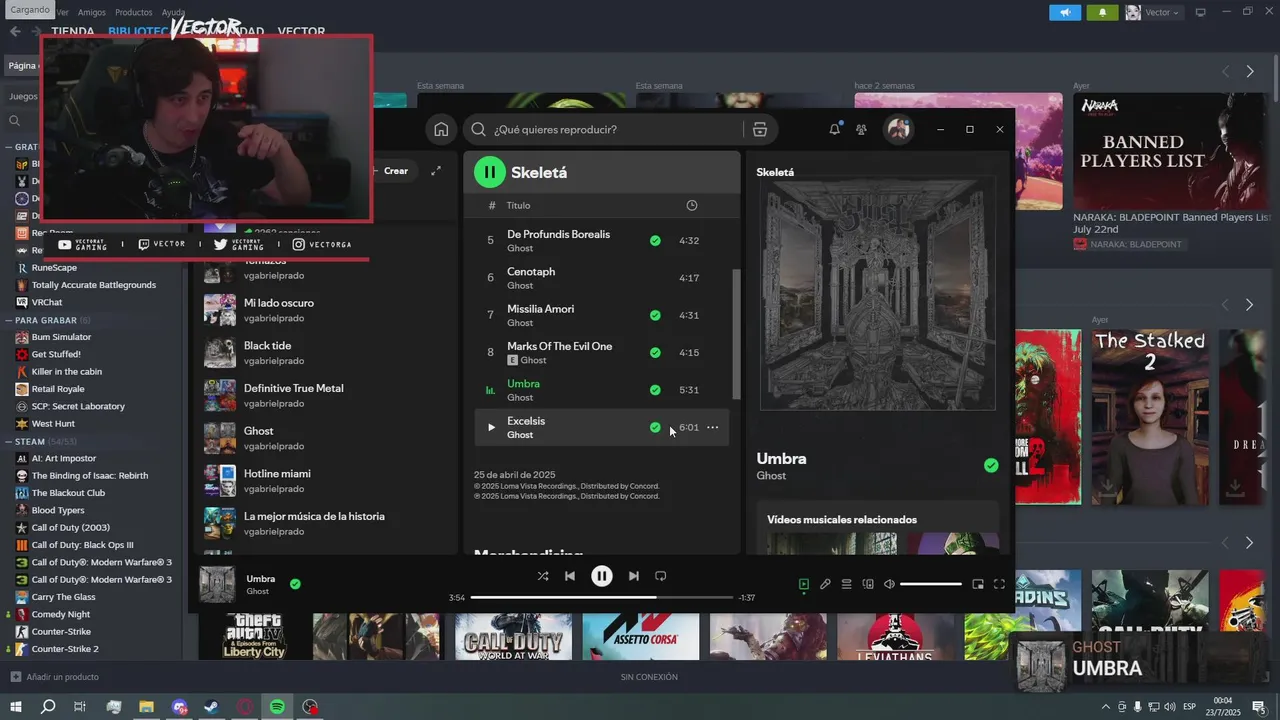Open Discord from the taskbar
The image size is (1280, 720).
click(180, 707)
